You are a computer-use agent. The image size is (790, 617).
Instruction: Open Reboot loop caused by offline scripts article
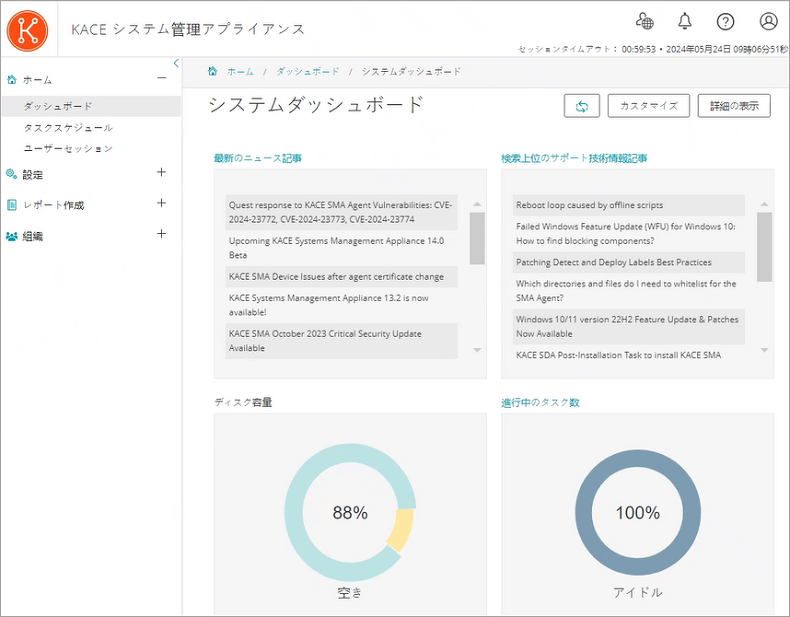(628, 205)
